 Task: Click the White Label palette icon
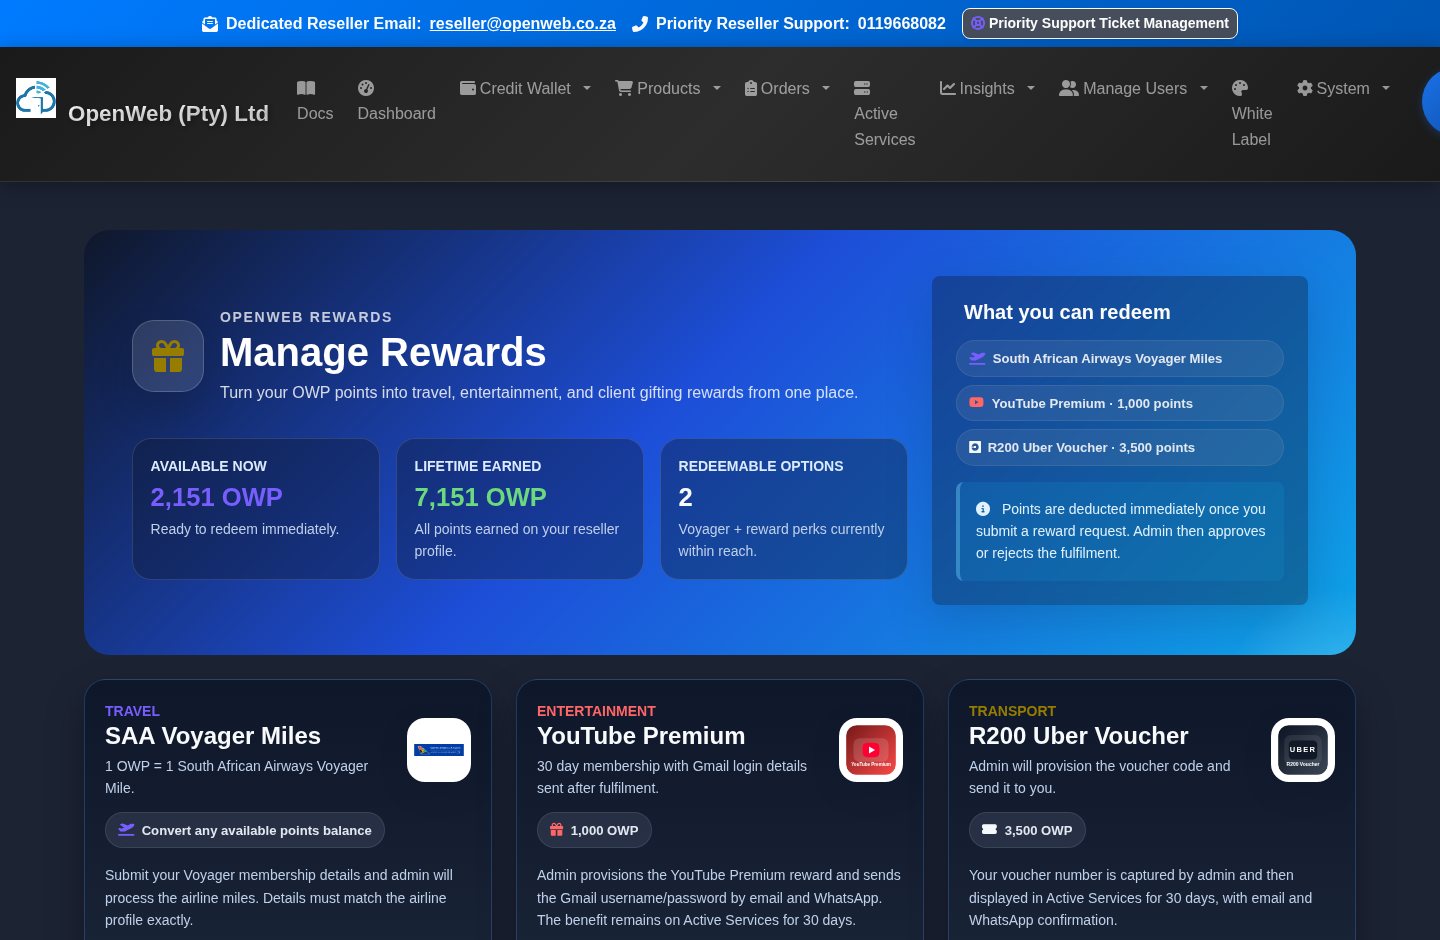1240,88
